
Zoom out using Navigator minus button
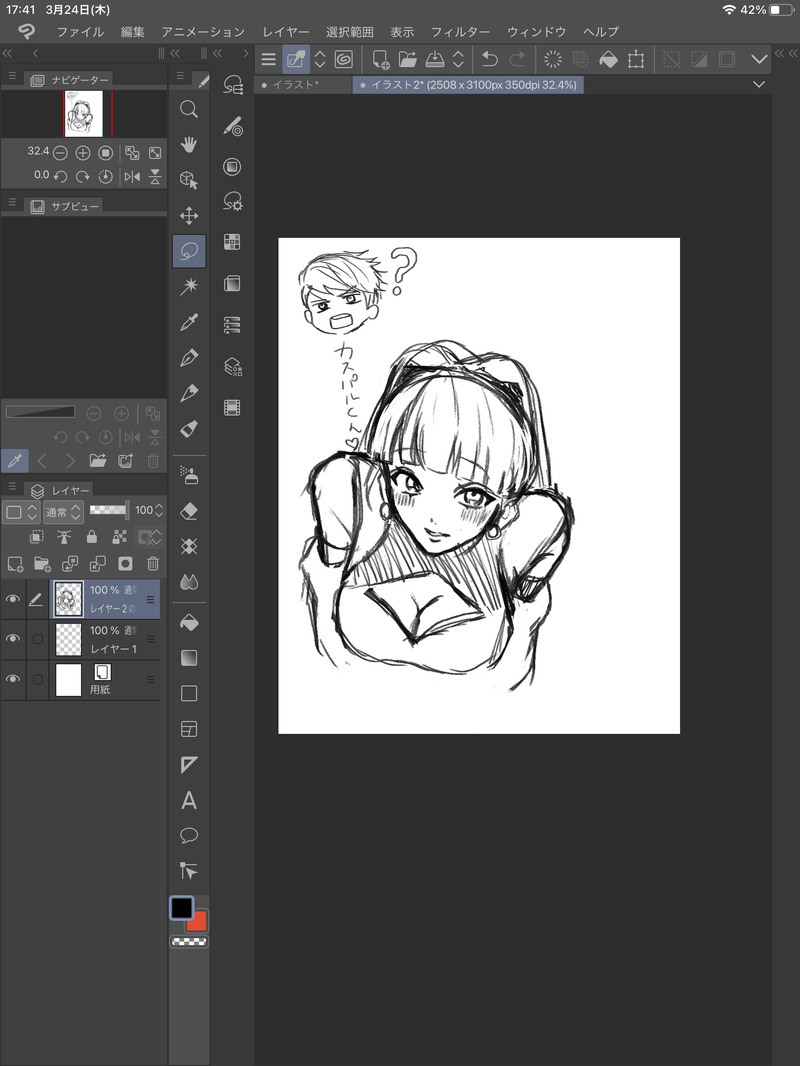[x=60, y=153]
